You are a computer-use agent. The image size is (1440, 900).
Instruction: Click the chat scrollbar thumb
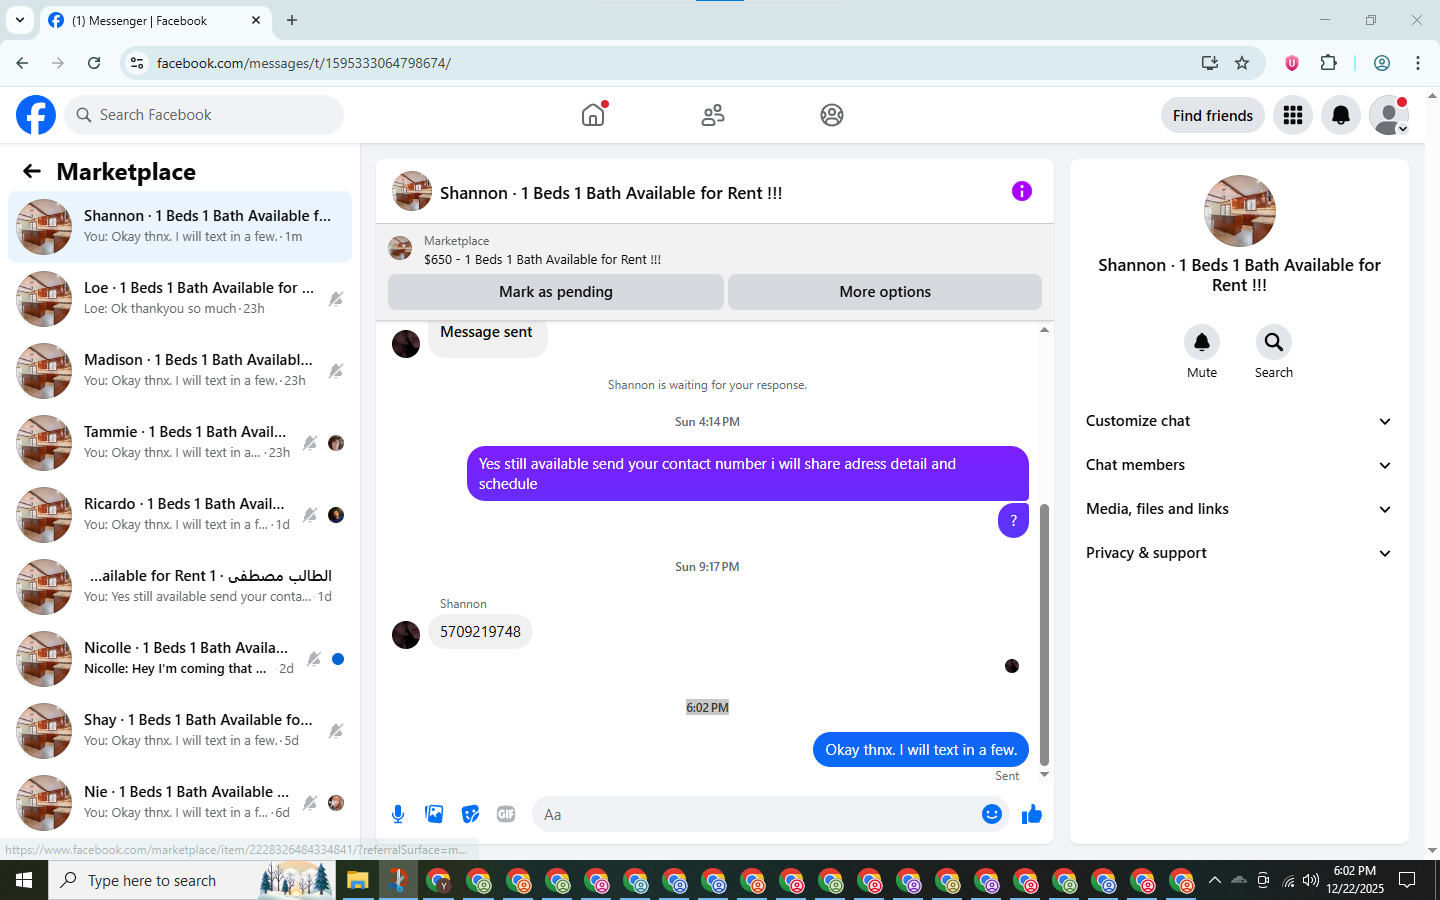pos(1044,634)
